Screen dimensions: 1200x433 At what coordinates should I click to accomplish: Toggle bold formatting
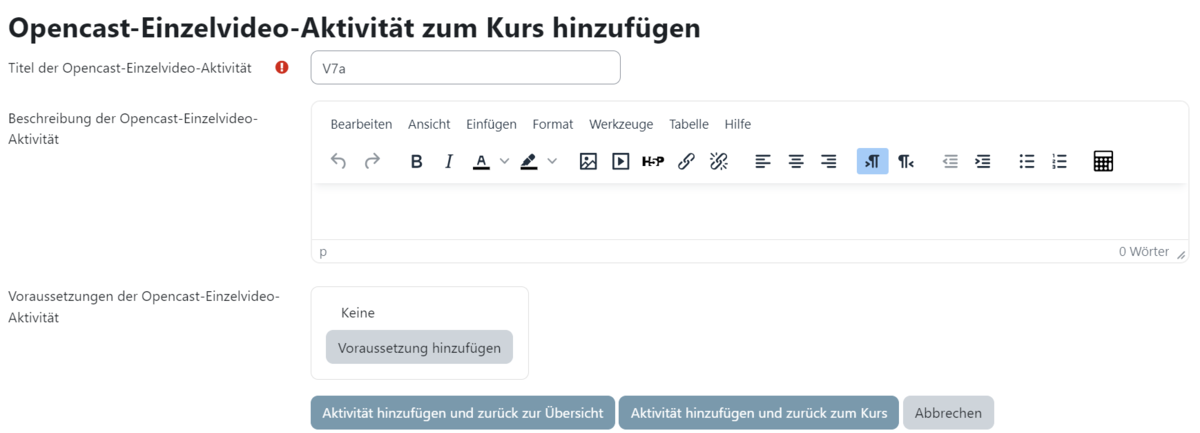[417, 161]
